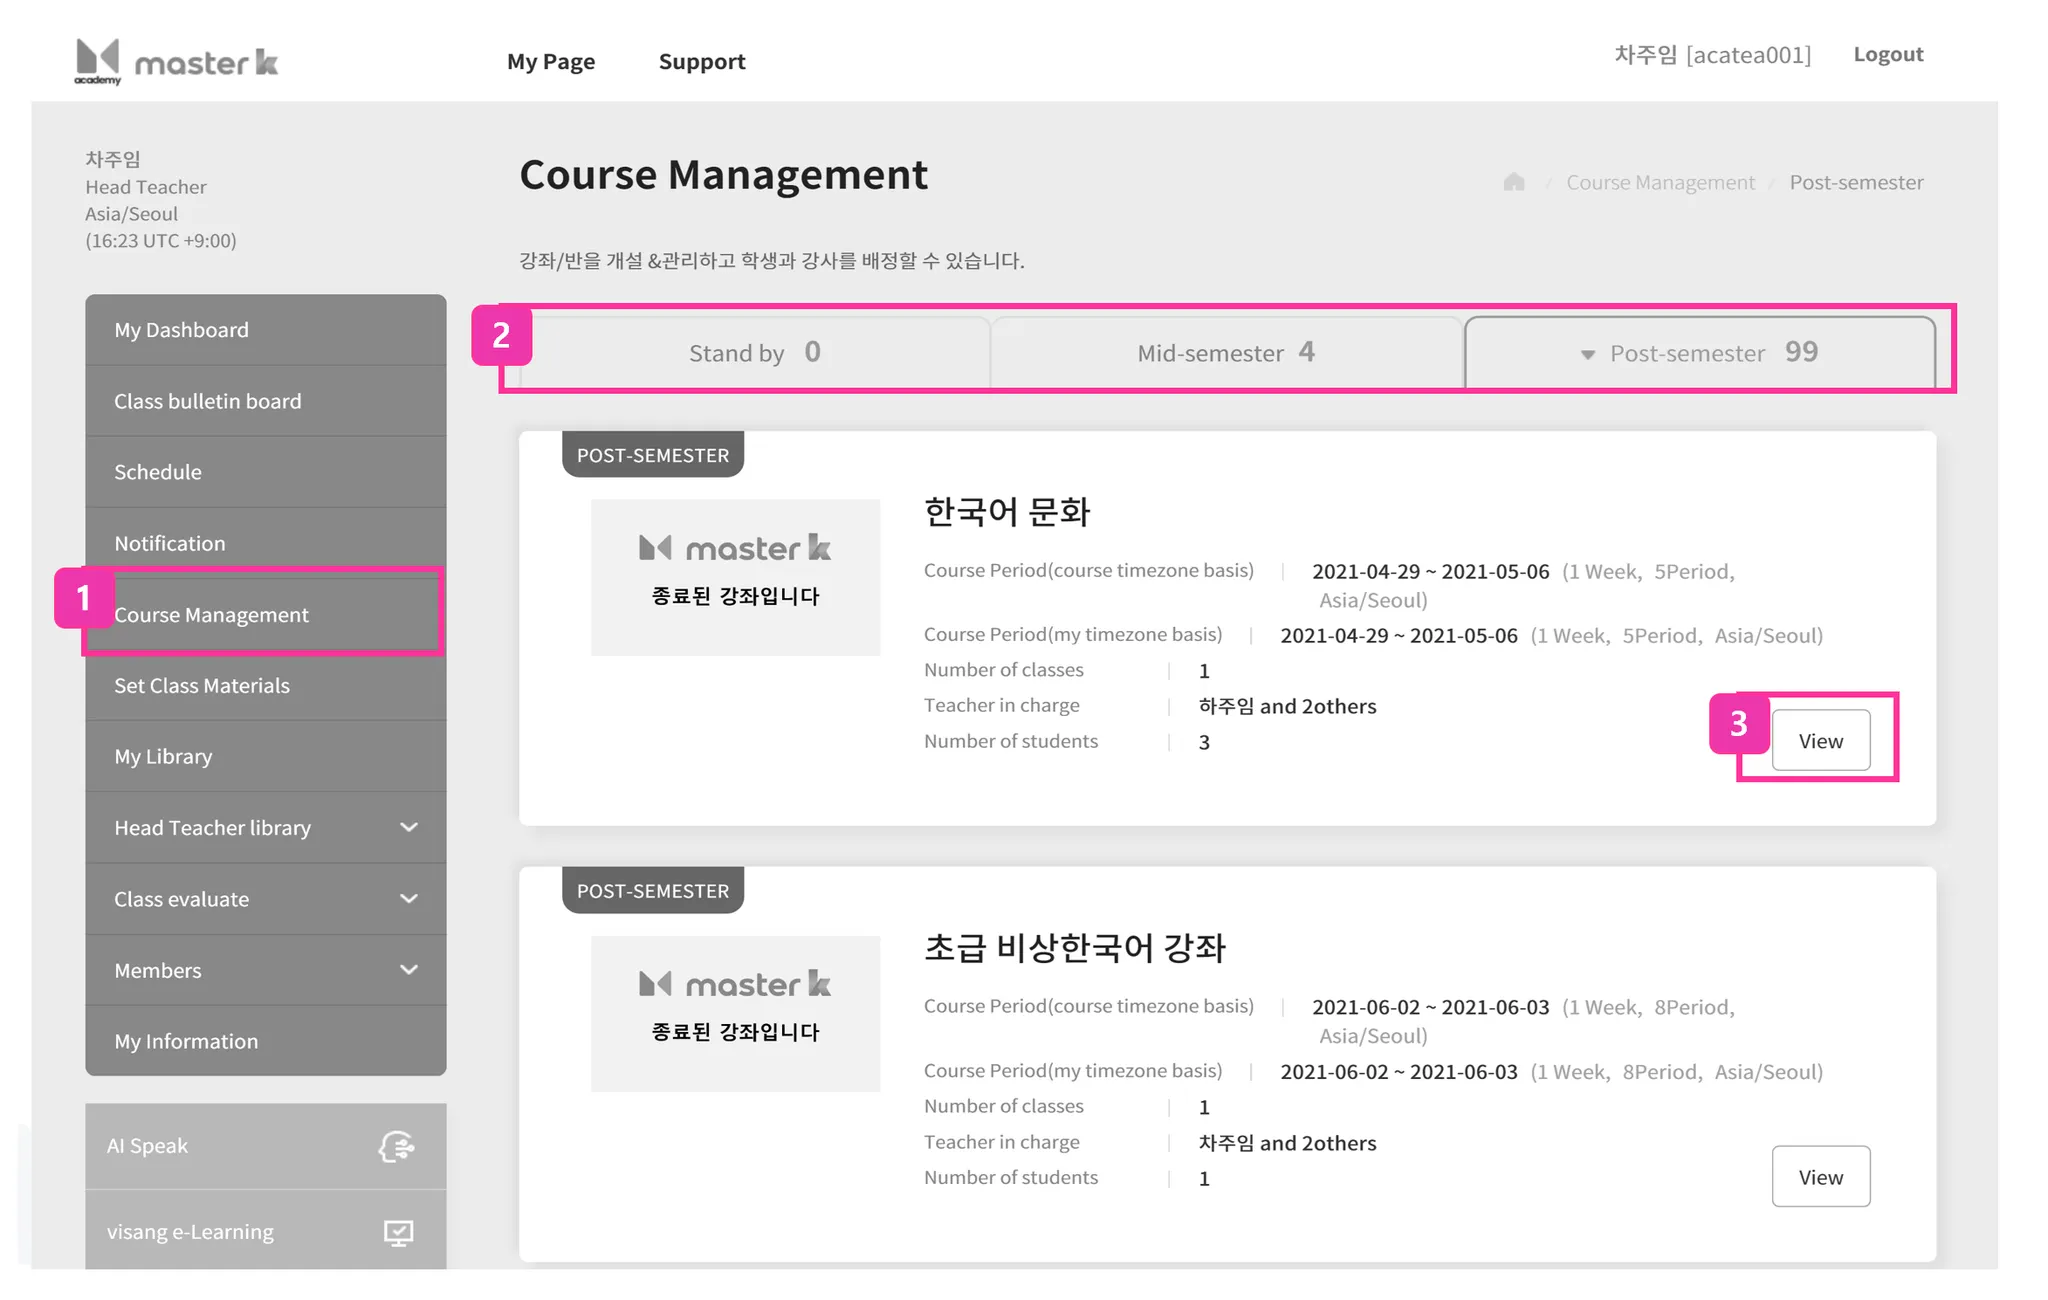This screenshot has height=1300, width=2048.
Task: Click the 초급 비상한국어 강좌 course thumbnail
Action: click(735, 1013)
